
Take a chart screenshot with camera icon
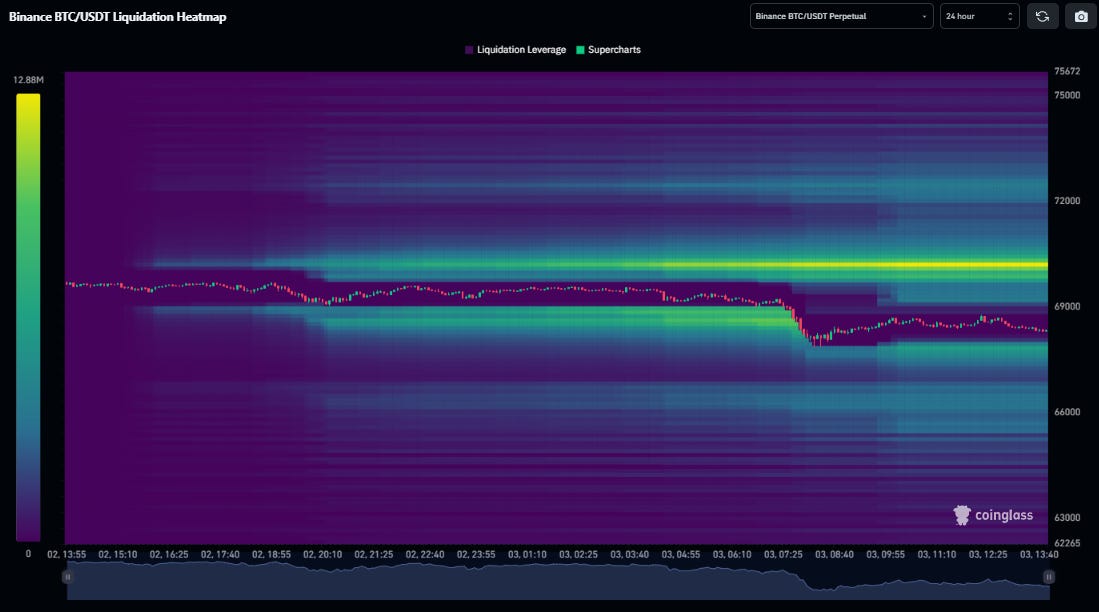[x=1081, y=16]
